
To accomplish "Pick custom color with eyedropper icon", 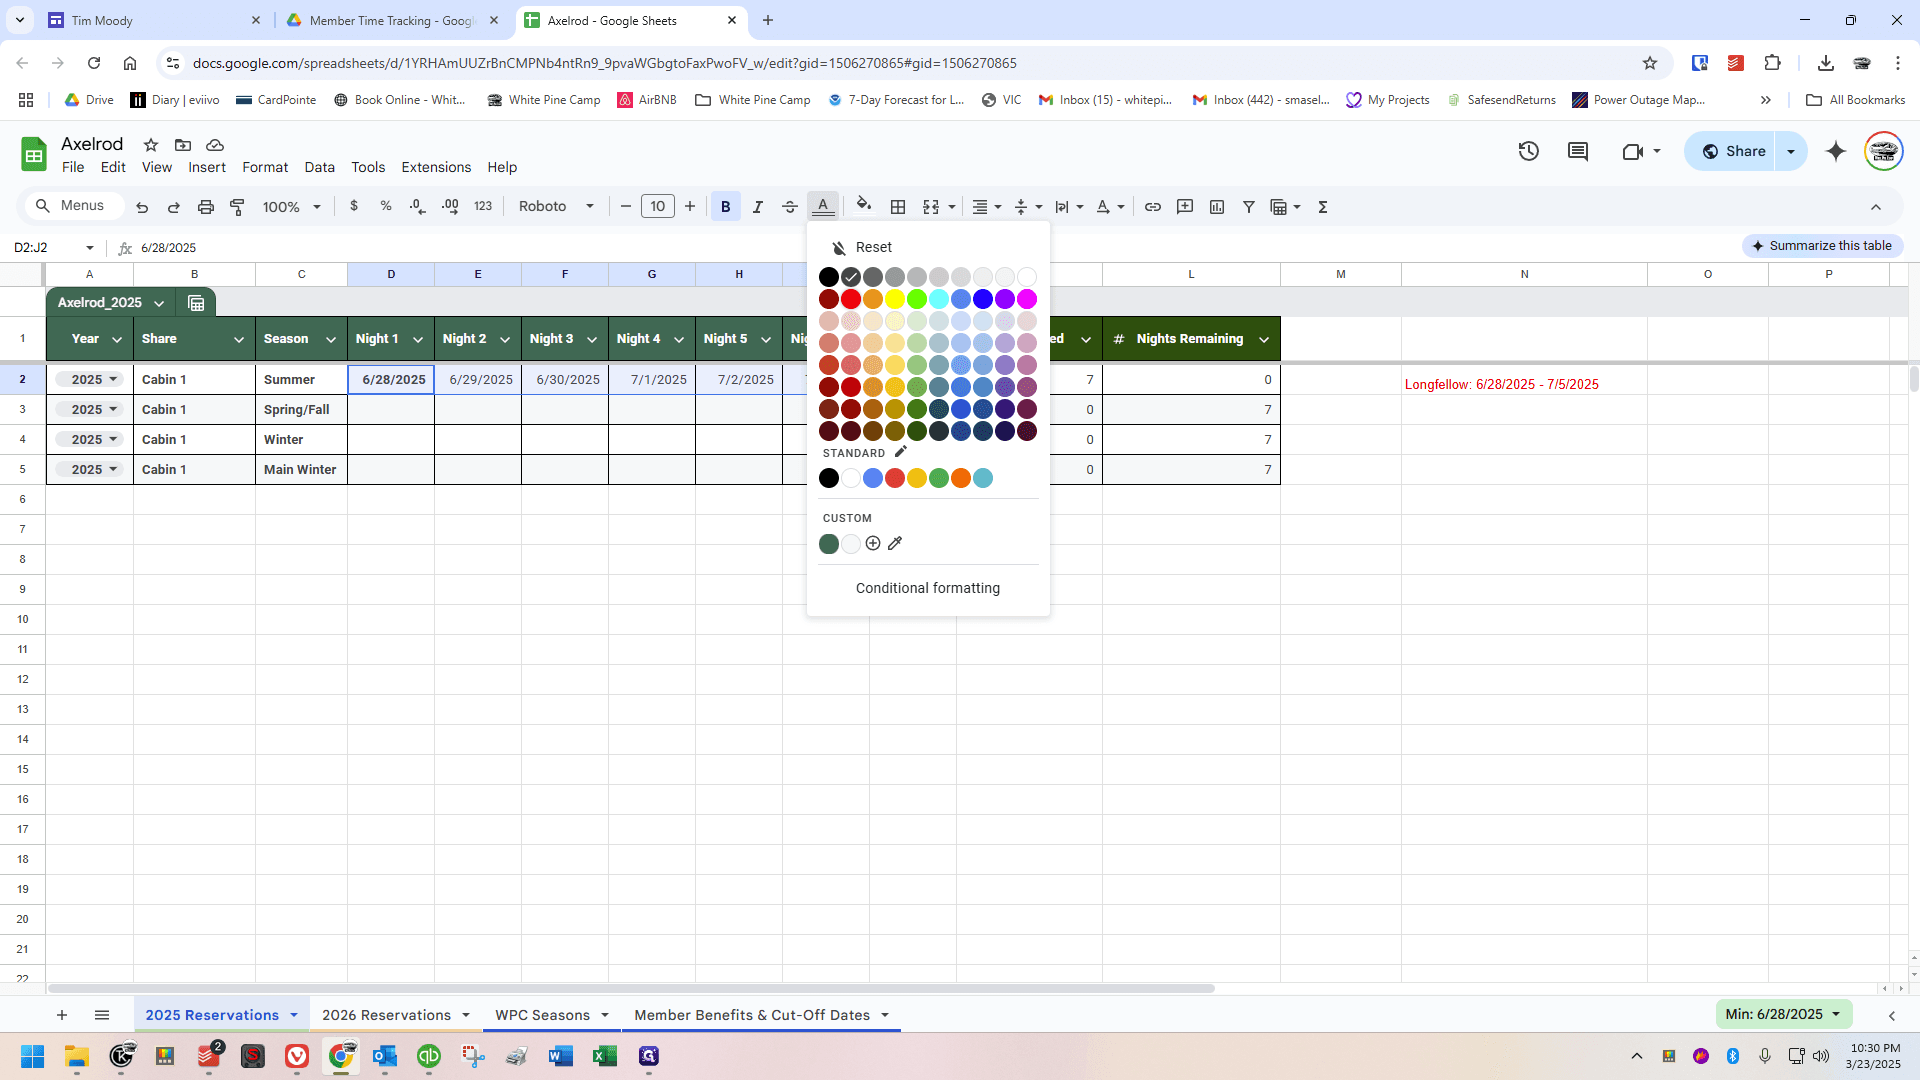I will (895, 543).
